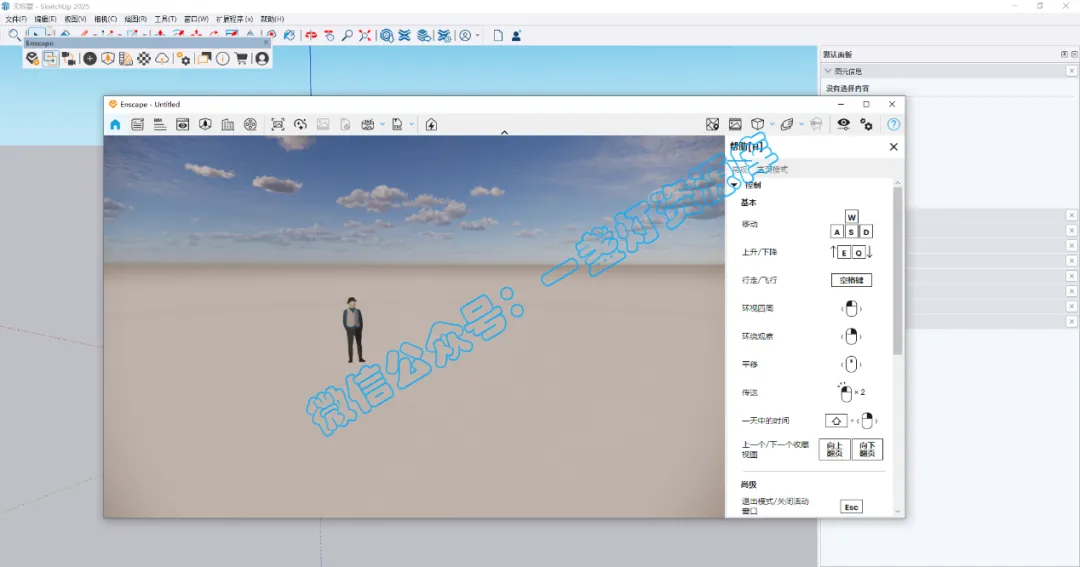Click the blank page icon in SketchUp toolbar

pos(498,35)
